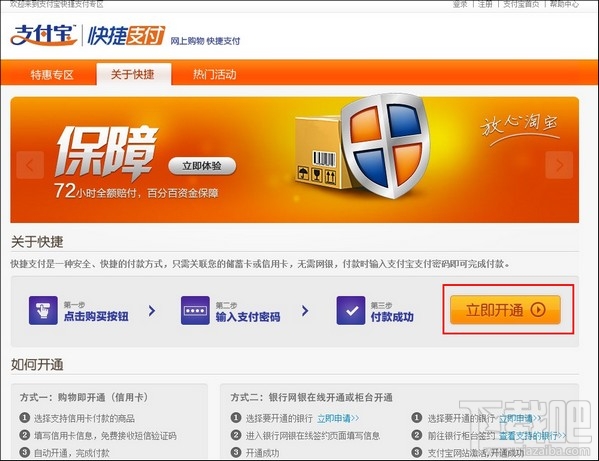Click the 输入支付密码 password icon
Screen dimensions: 599x461
click(195, 310)
